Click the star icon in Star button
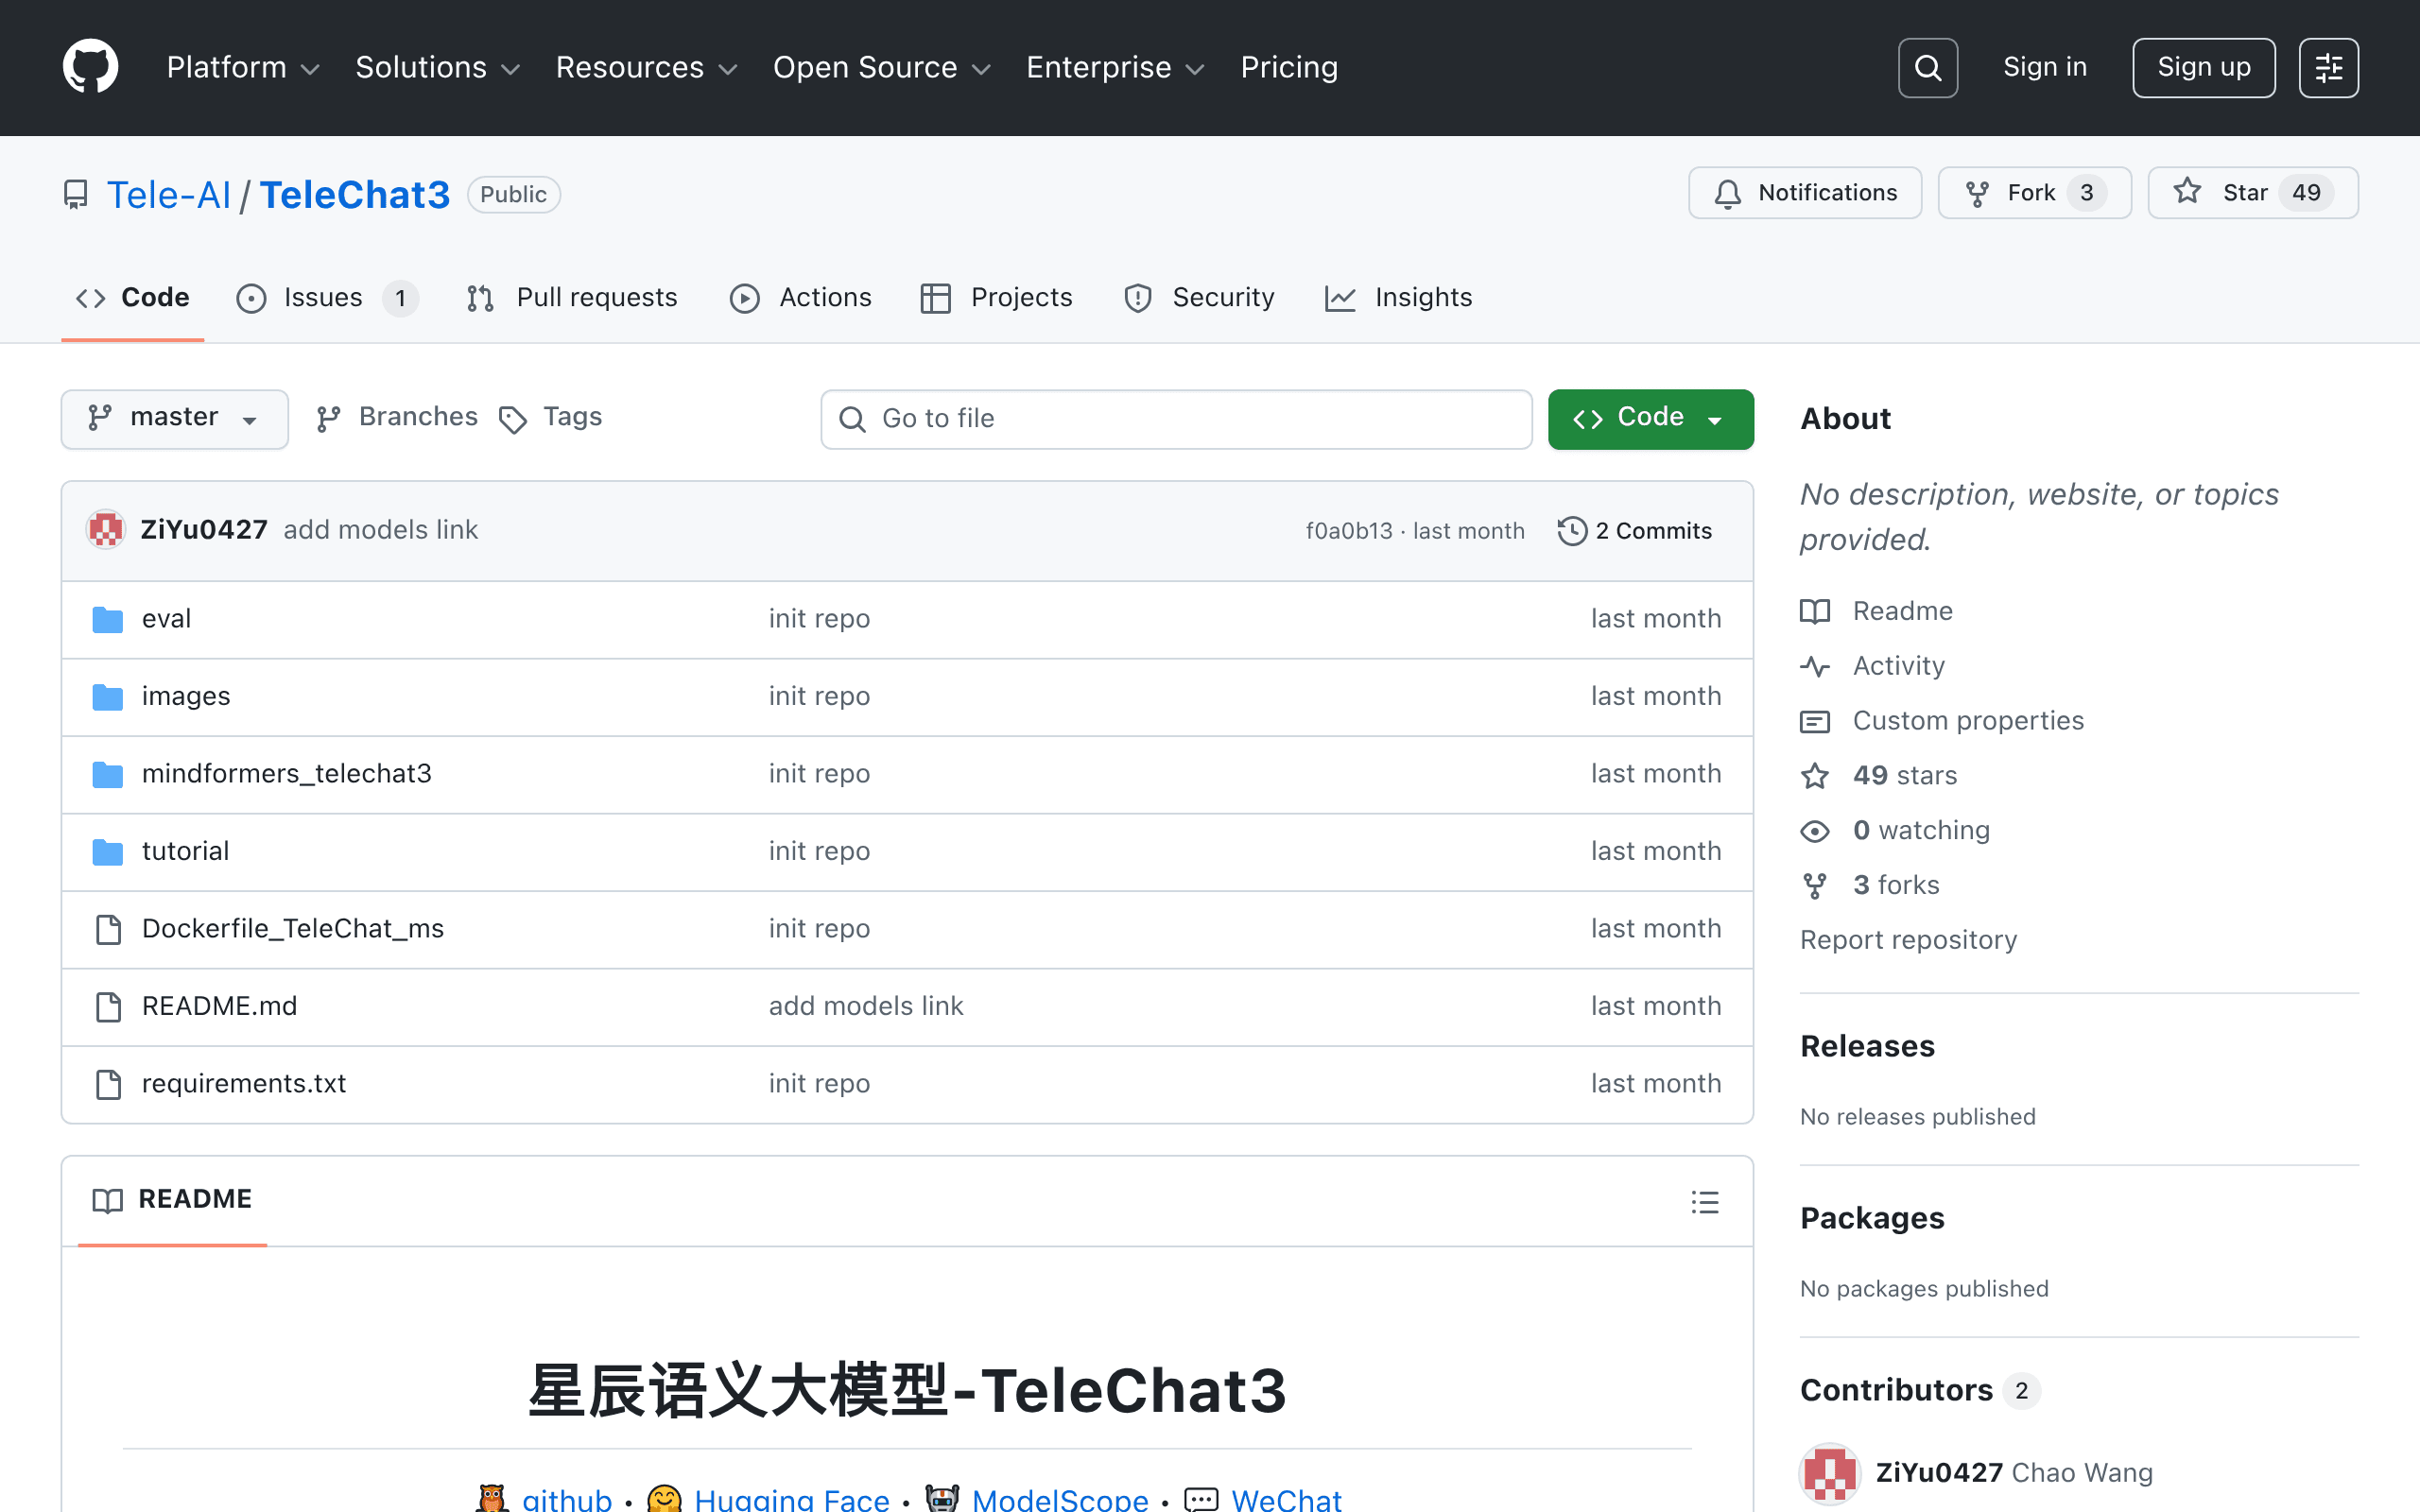This screenshot has width=2420, height=1512. click(x=2187, y=191)
